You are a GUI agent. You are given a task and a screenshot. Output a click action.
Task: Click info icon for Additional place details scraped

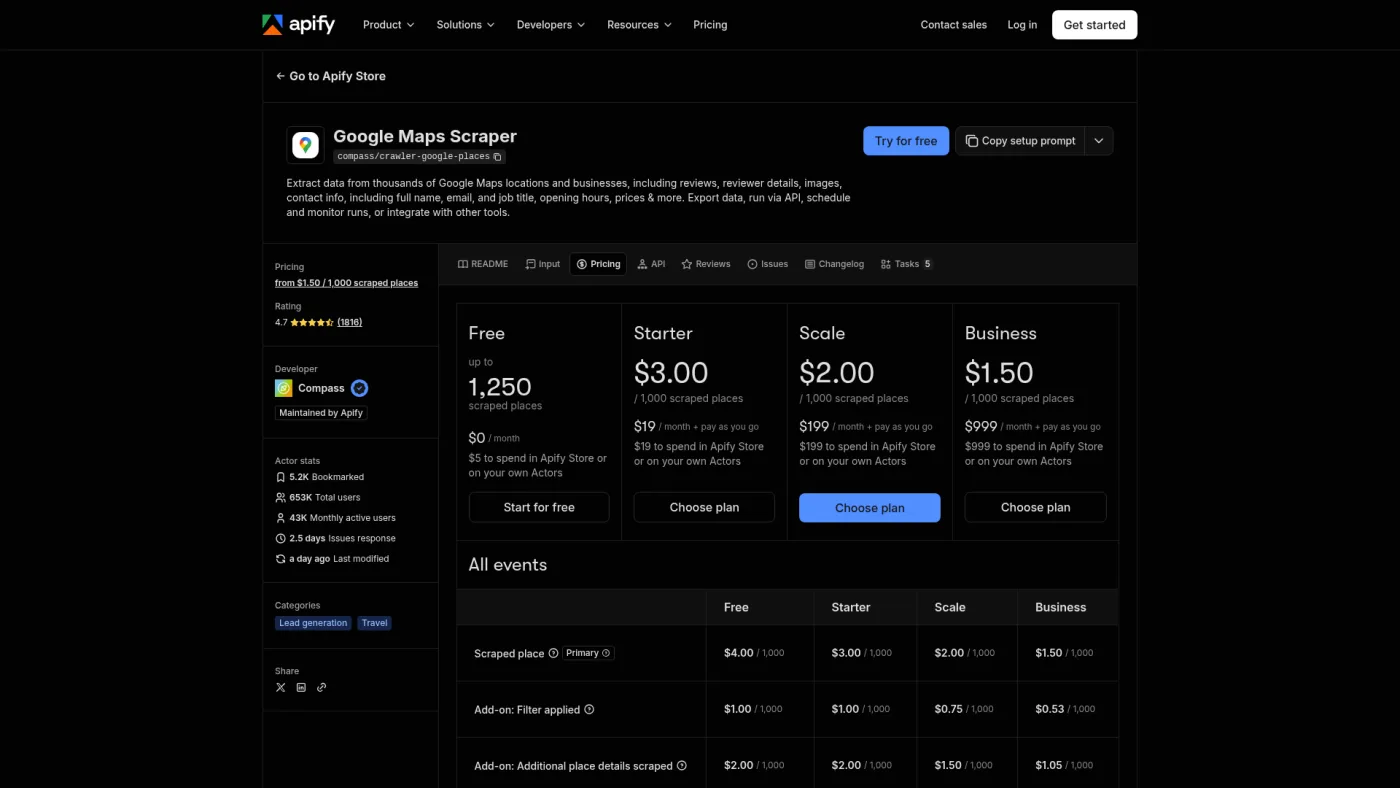682,766
